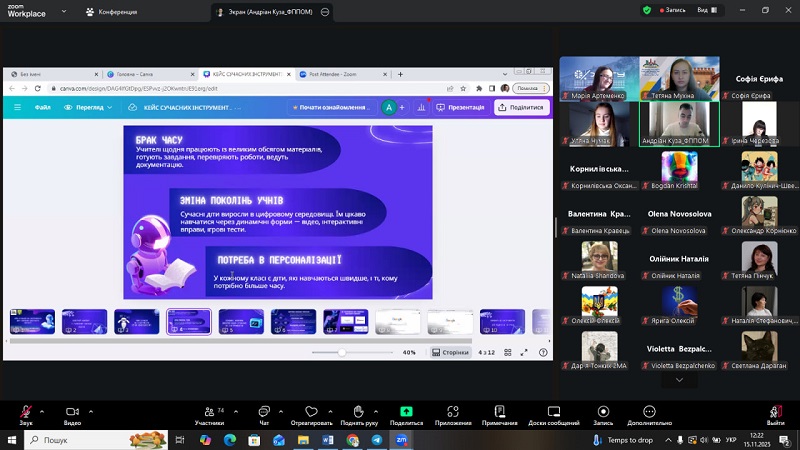The height and width of the screenshot is (450, 800).
Task: Turn on the Zoom video camera
Action: [72, 411]
